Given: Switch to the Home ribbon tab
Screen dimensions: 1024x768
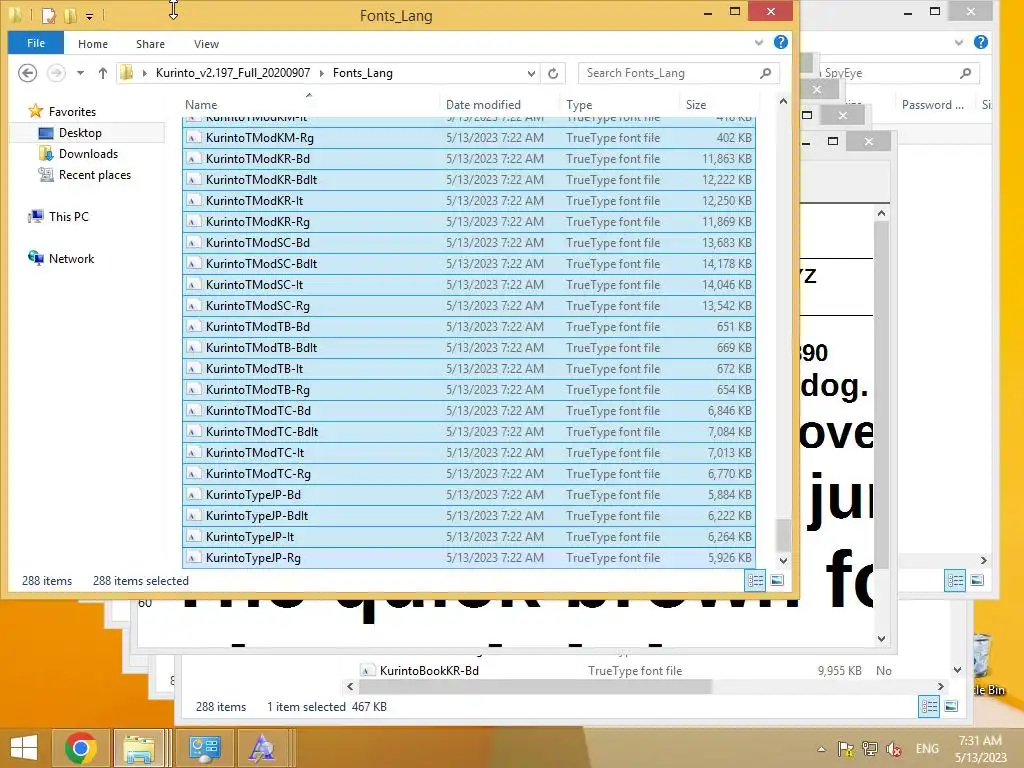Looking at the screenshot, I should click(93, 44).
